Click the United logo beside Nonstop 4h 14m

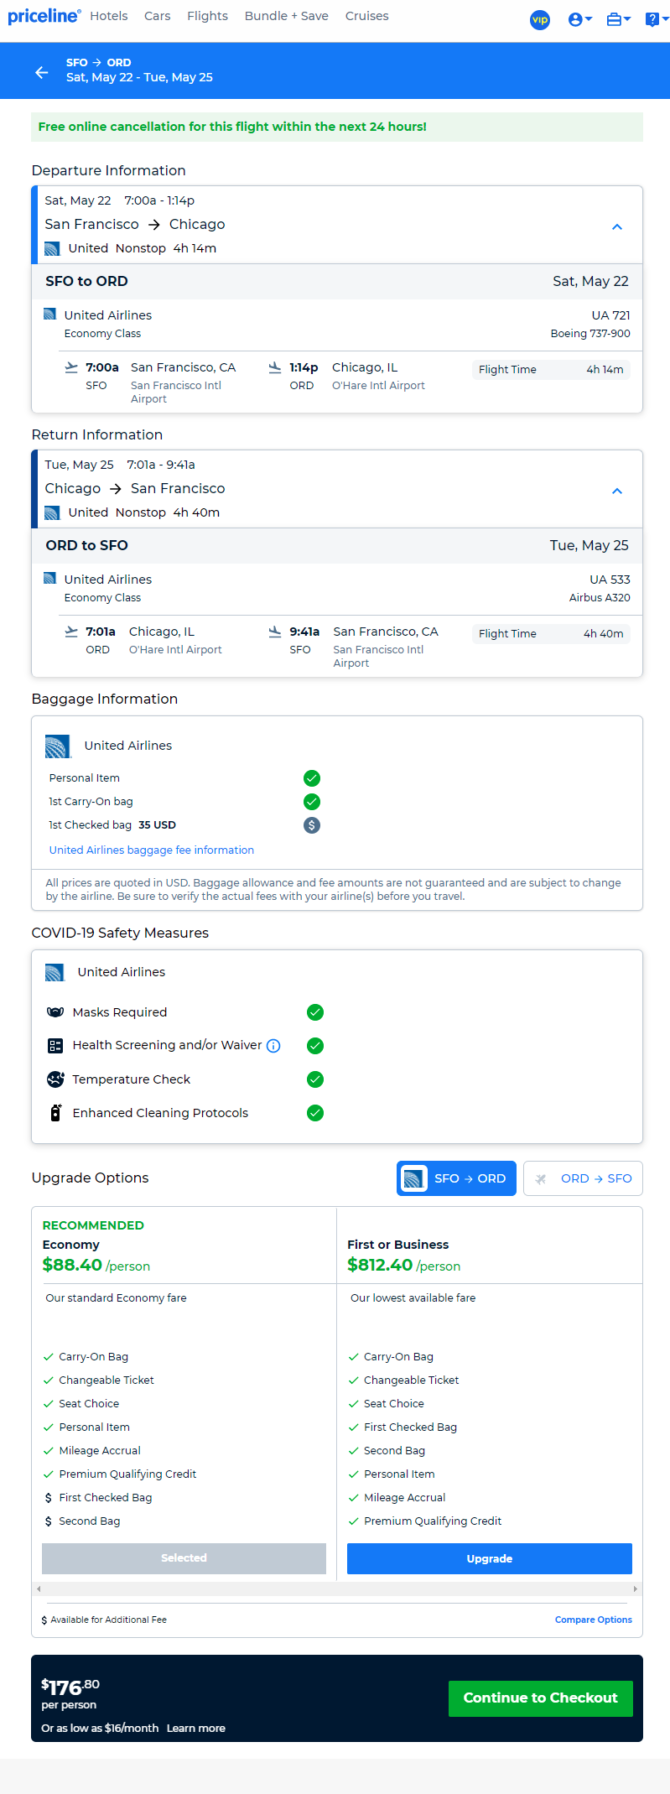pyautogui.click(x=52, y=249)
